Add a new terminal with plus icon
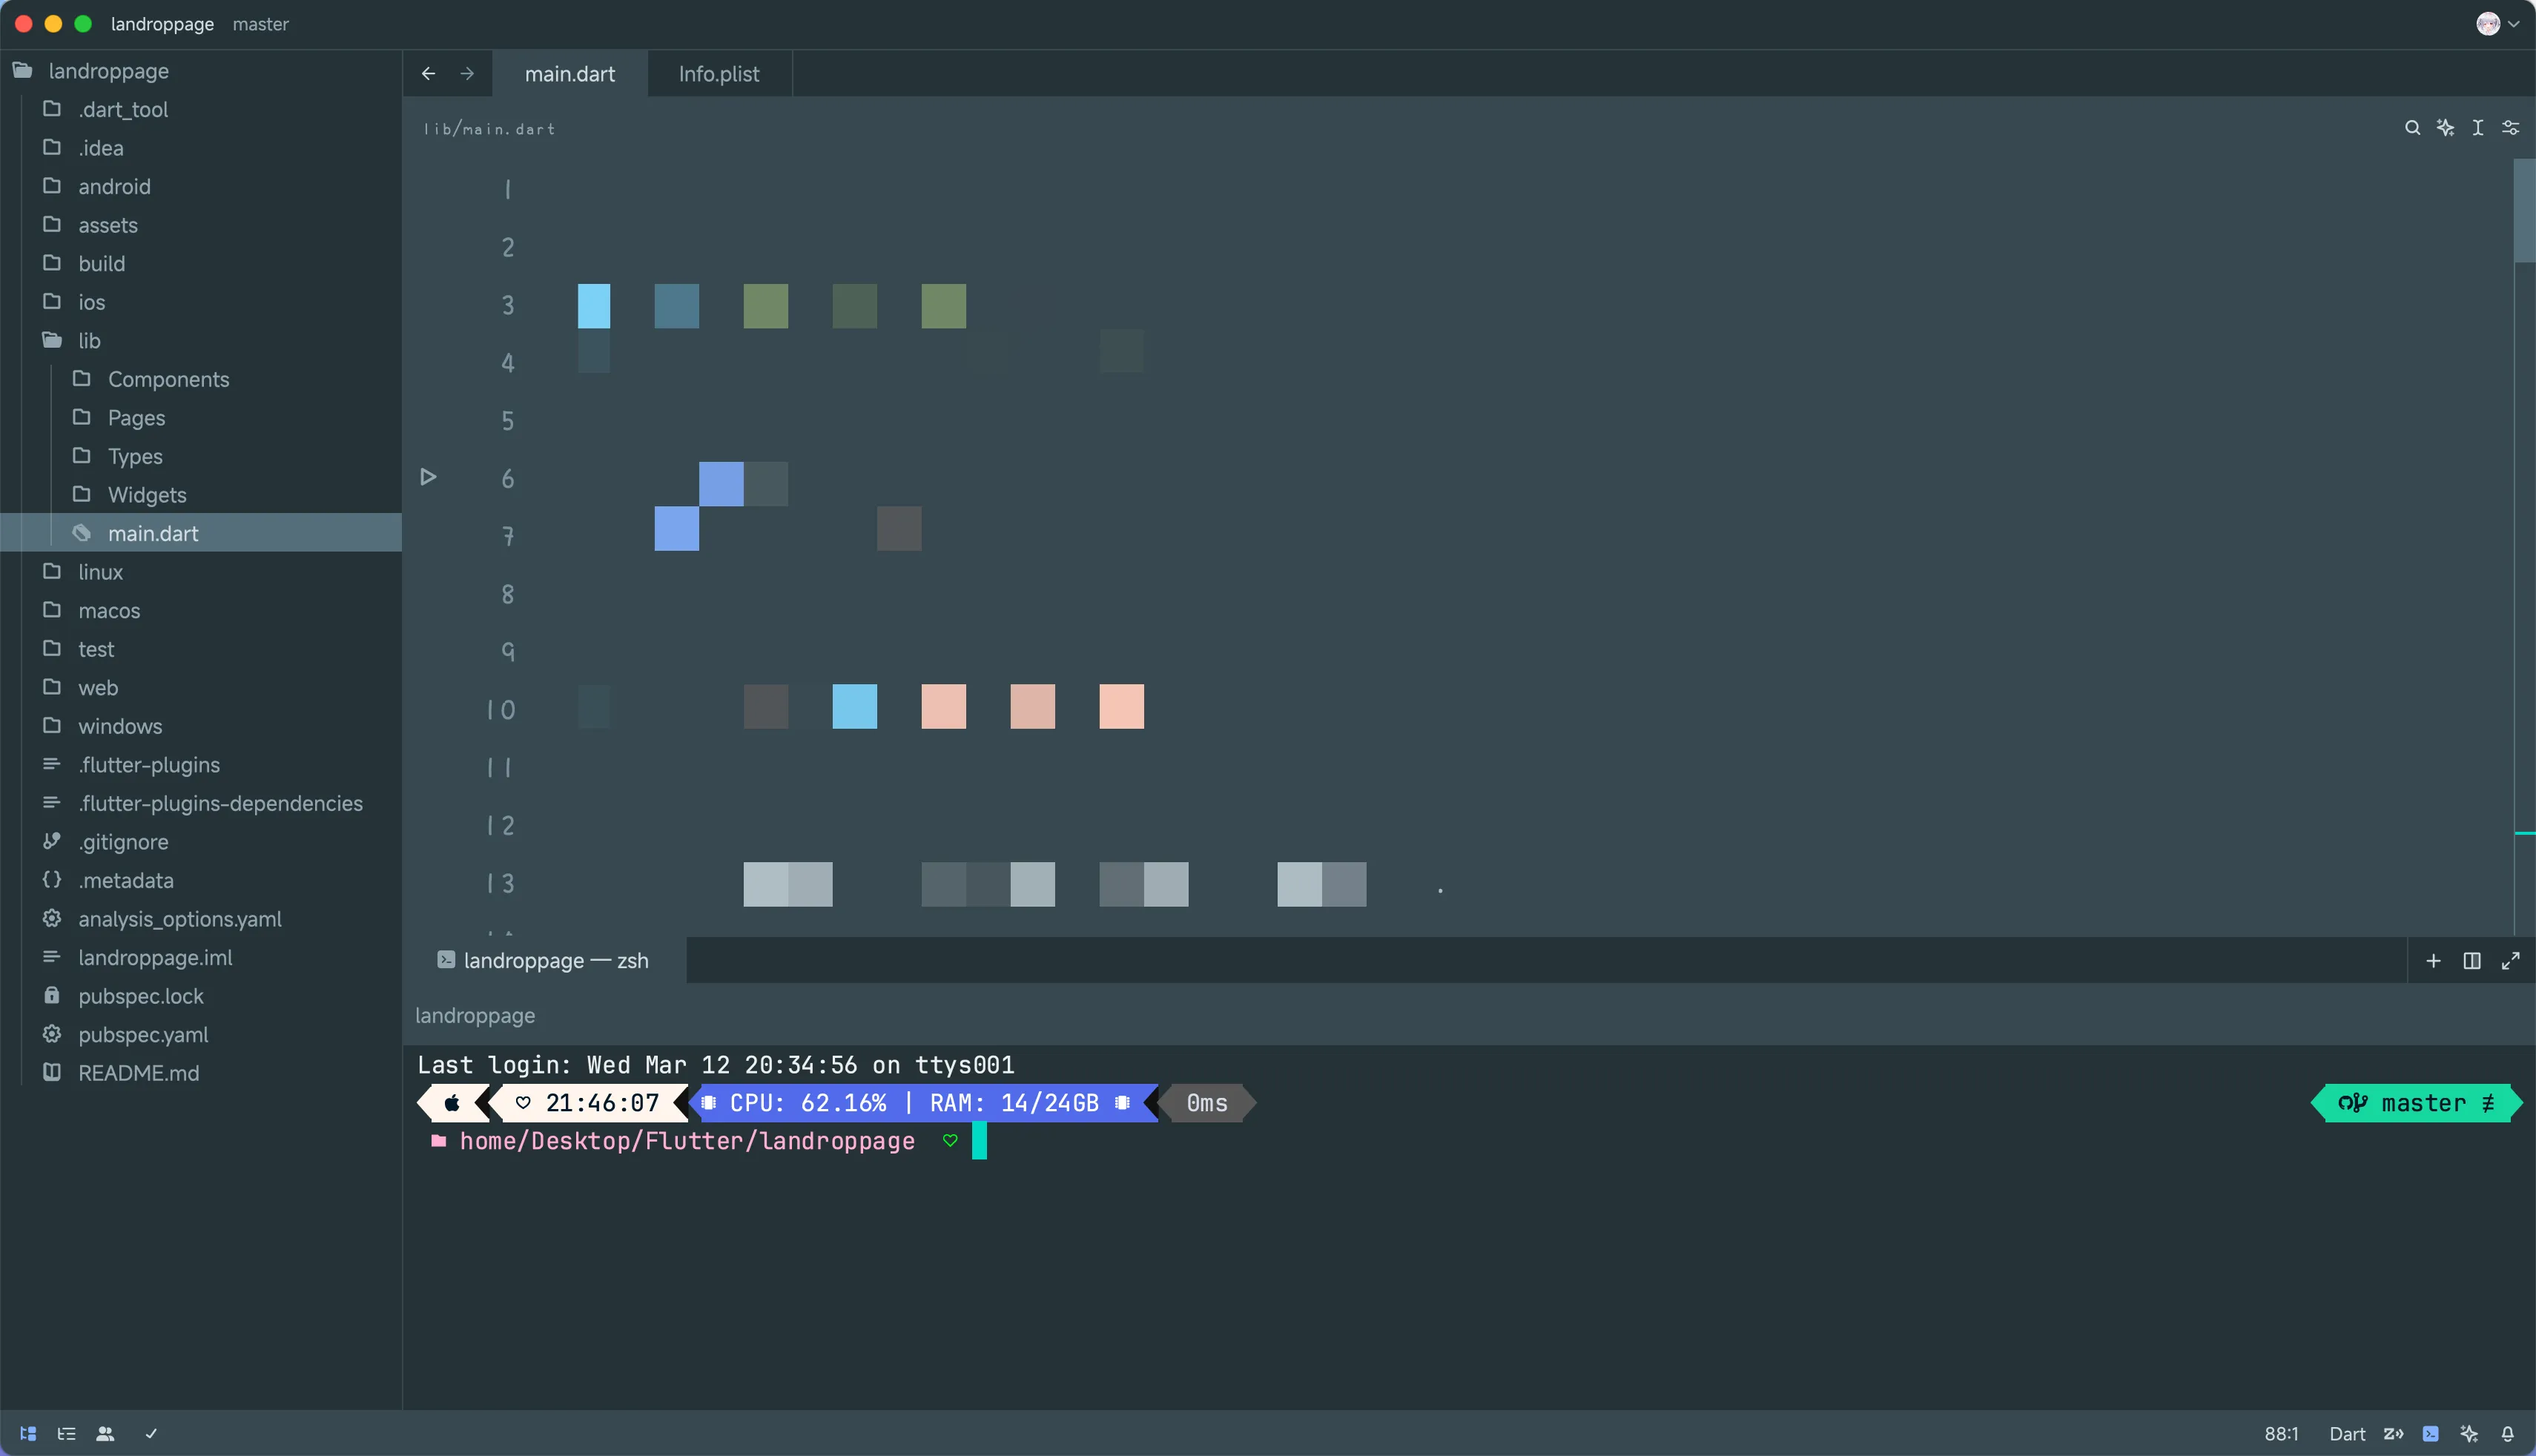 click(2433, 960)
